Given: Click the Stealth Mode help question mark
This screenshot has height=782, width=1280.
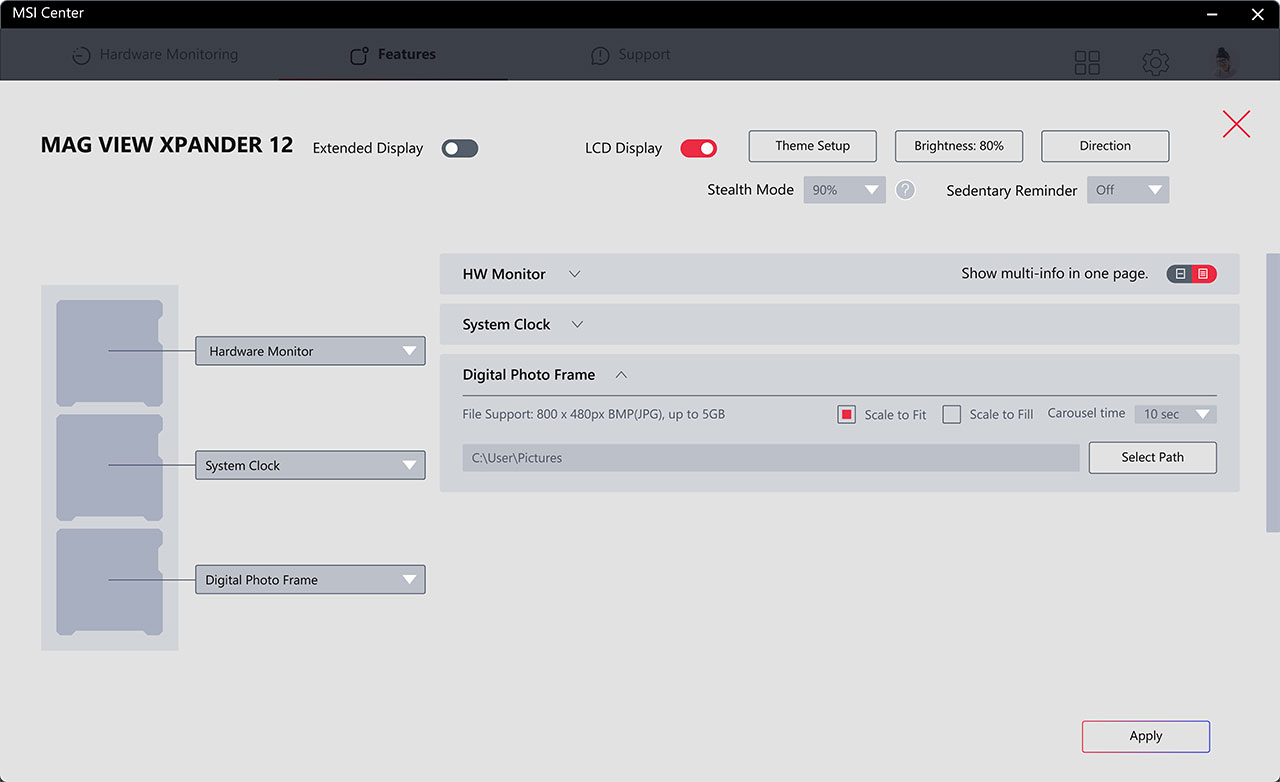Looking at the screenshot, I should (x=905, y=190).
